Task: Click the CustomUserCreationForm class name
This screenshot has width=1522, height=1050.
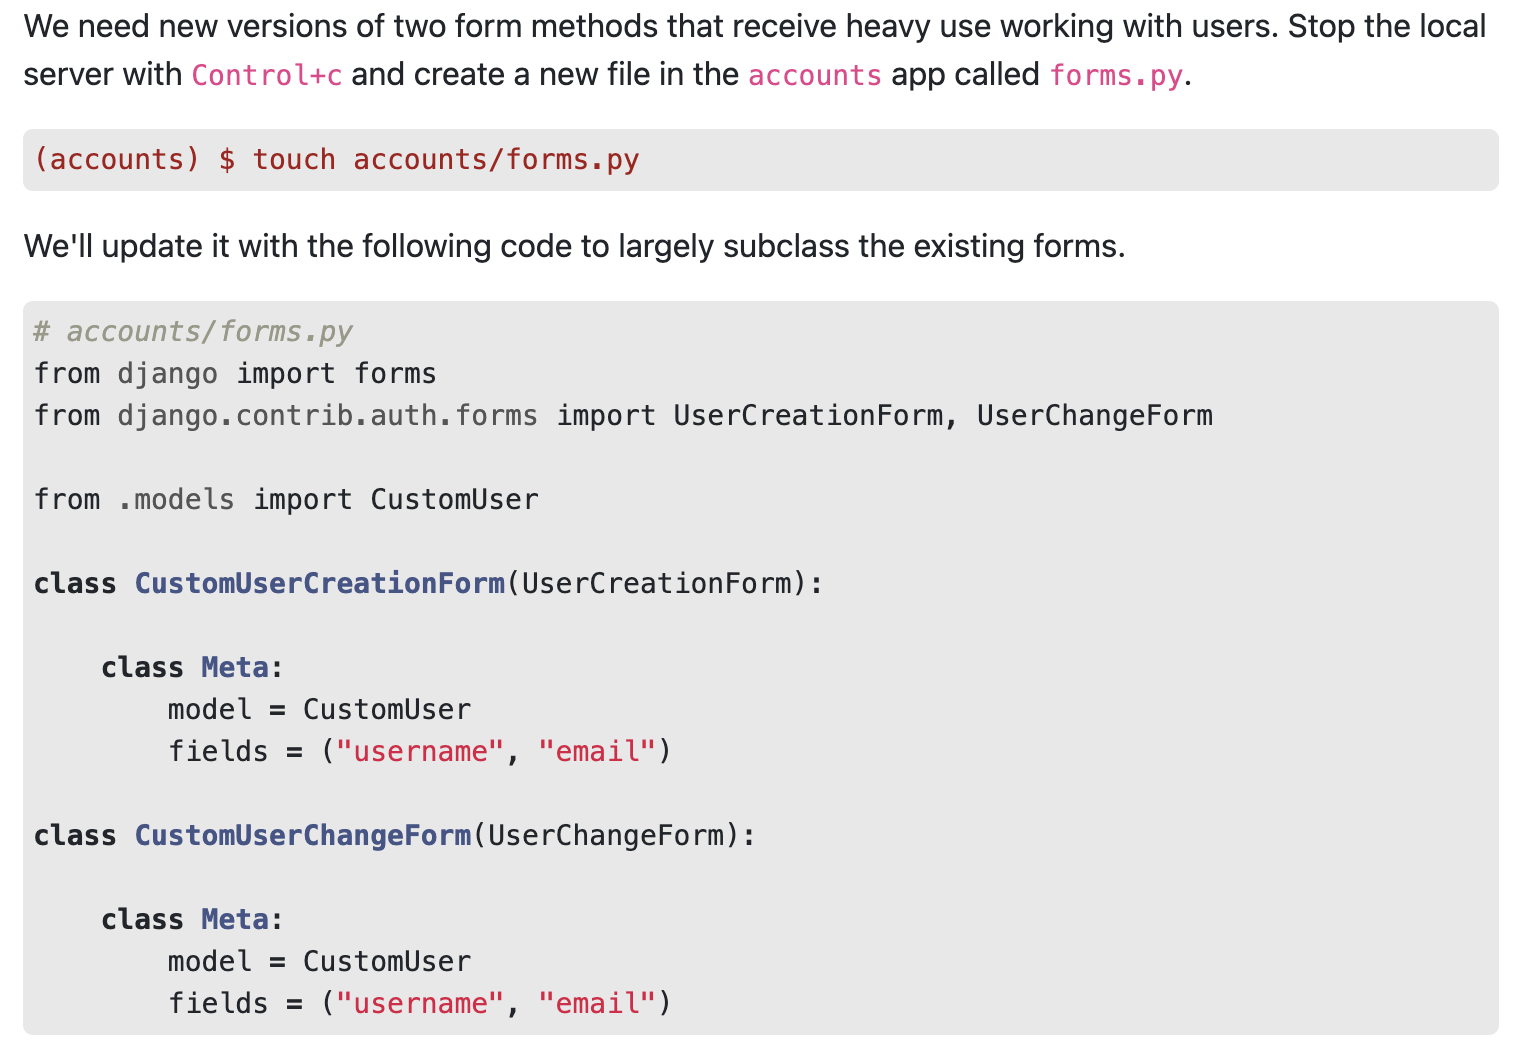Action: pyautogui.click(x=320, y=584)
